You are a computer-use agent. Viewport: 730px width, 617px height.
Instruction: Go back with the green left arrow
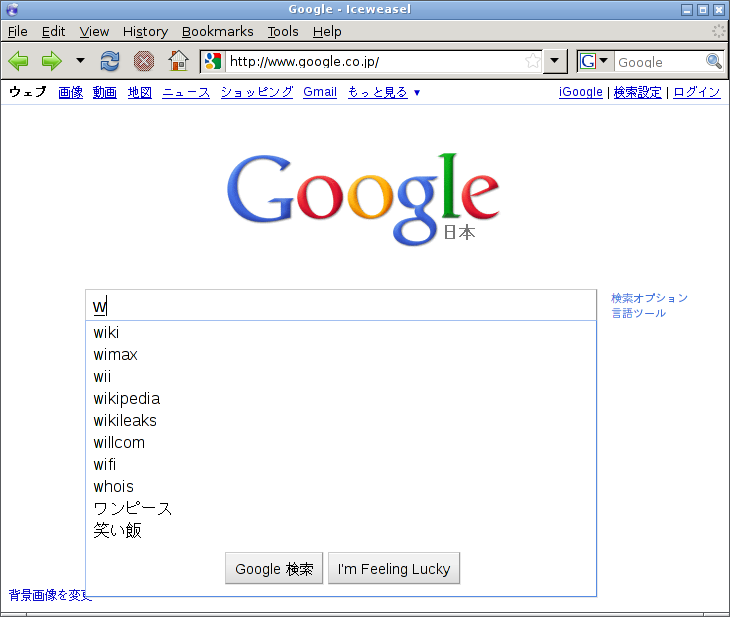coord(19,61)
